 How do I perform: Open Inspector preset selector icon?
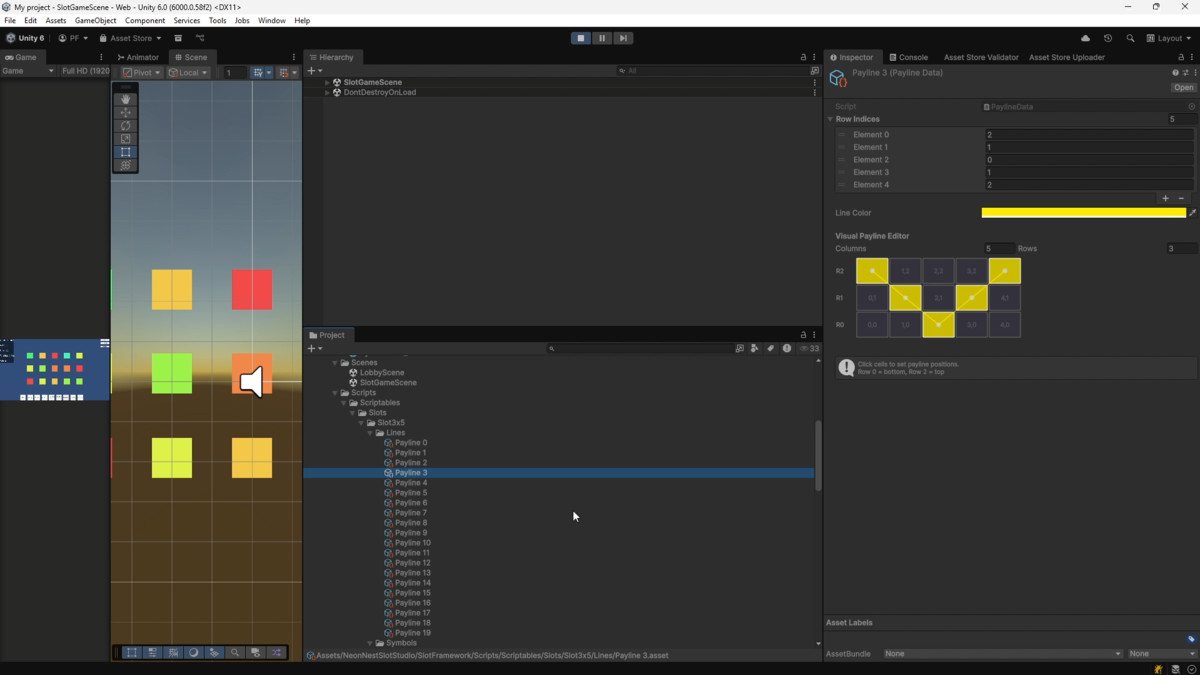1185,72
